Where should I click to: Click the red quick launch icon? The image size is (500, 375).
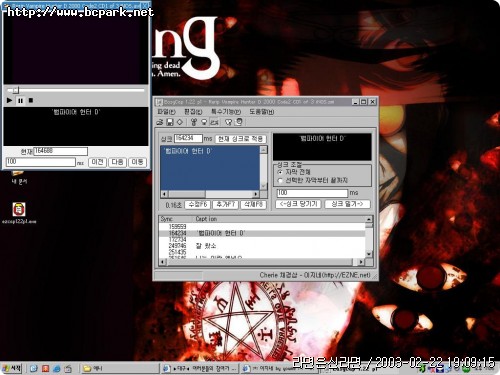point(45,368)
